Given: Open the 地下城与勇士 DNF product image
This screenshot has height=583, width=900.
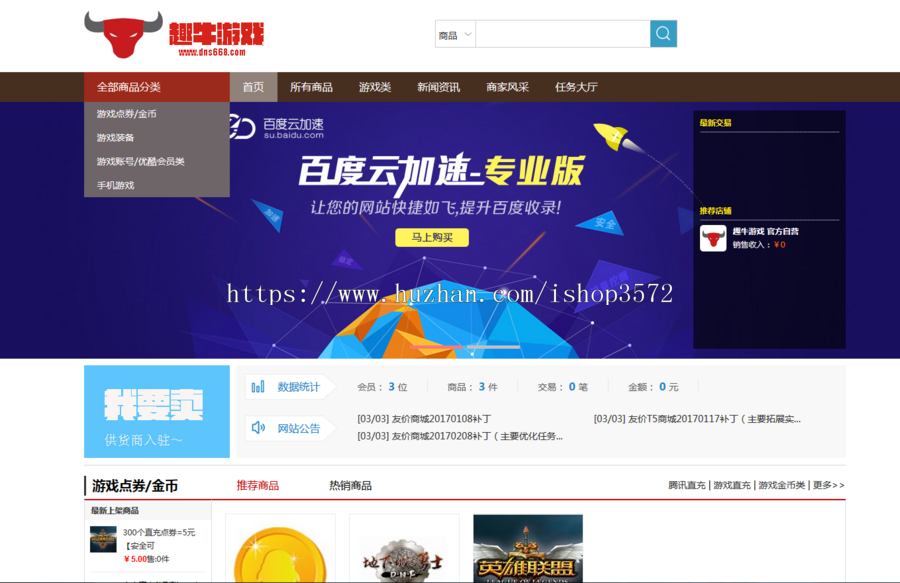Looking at the screenshot, I should click(404, 549).
